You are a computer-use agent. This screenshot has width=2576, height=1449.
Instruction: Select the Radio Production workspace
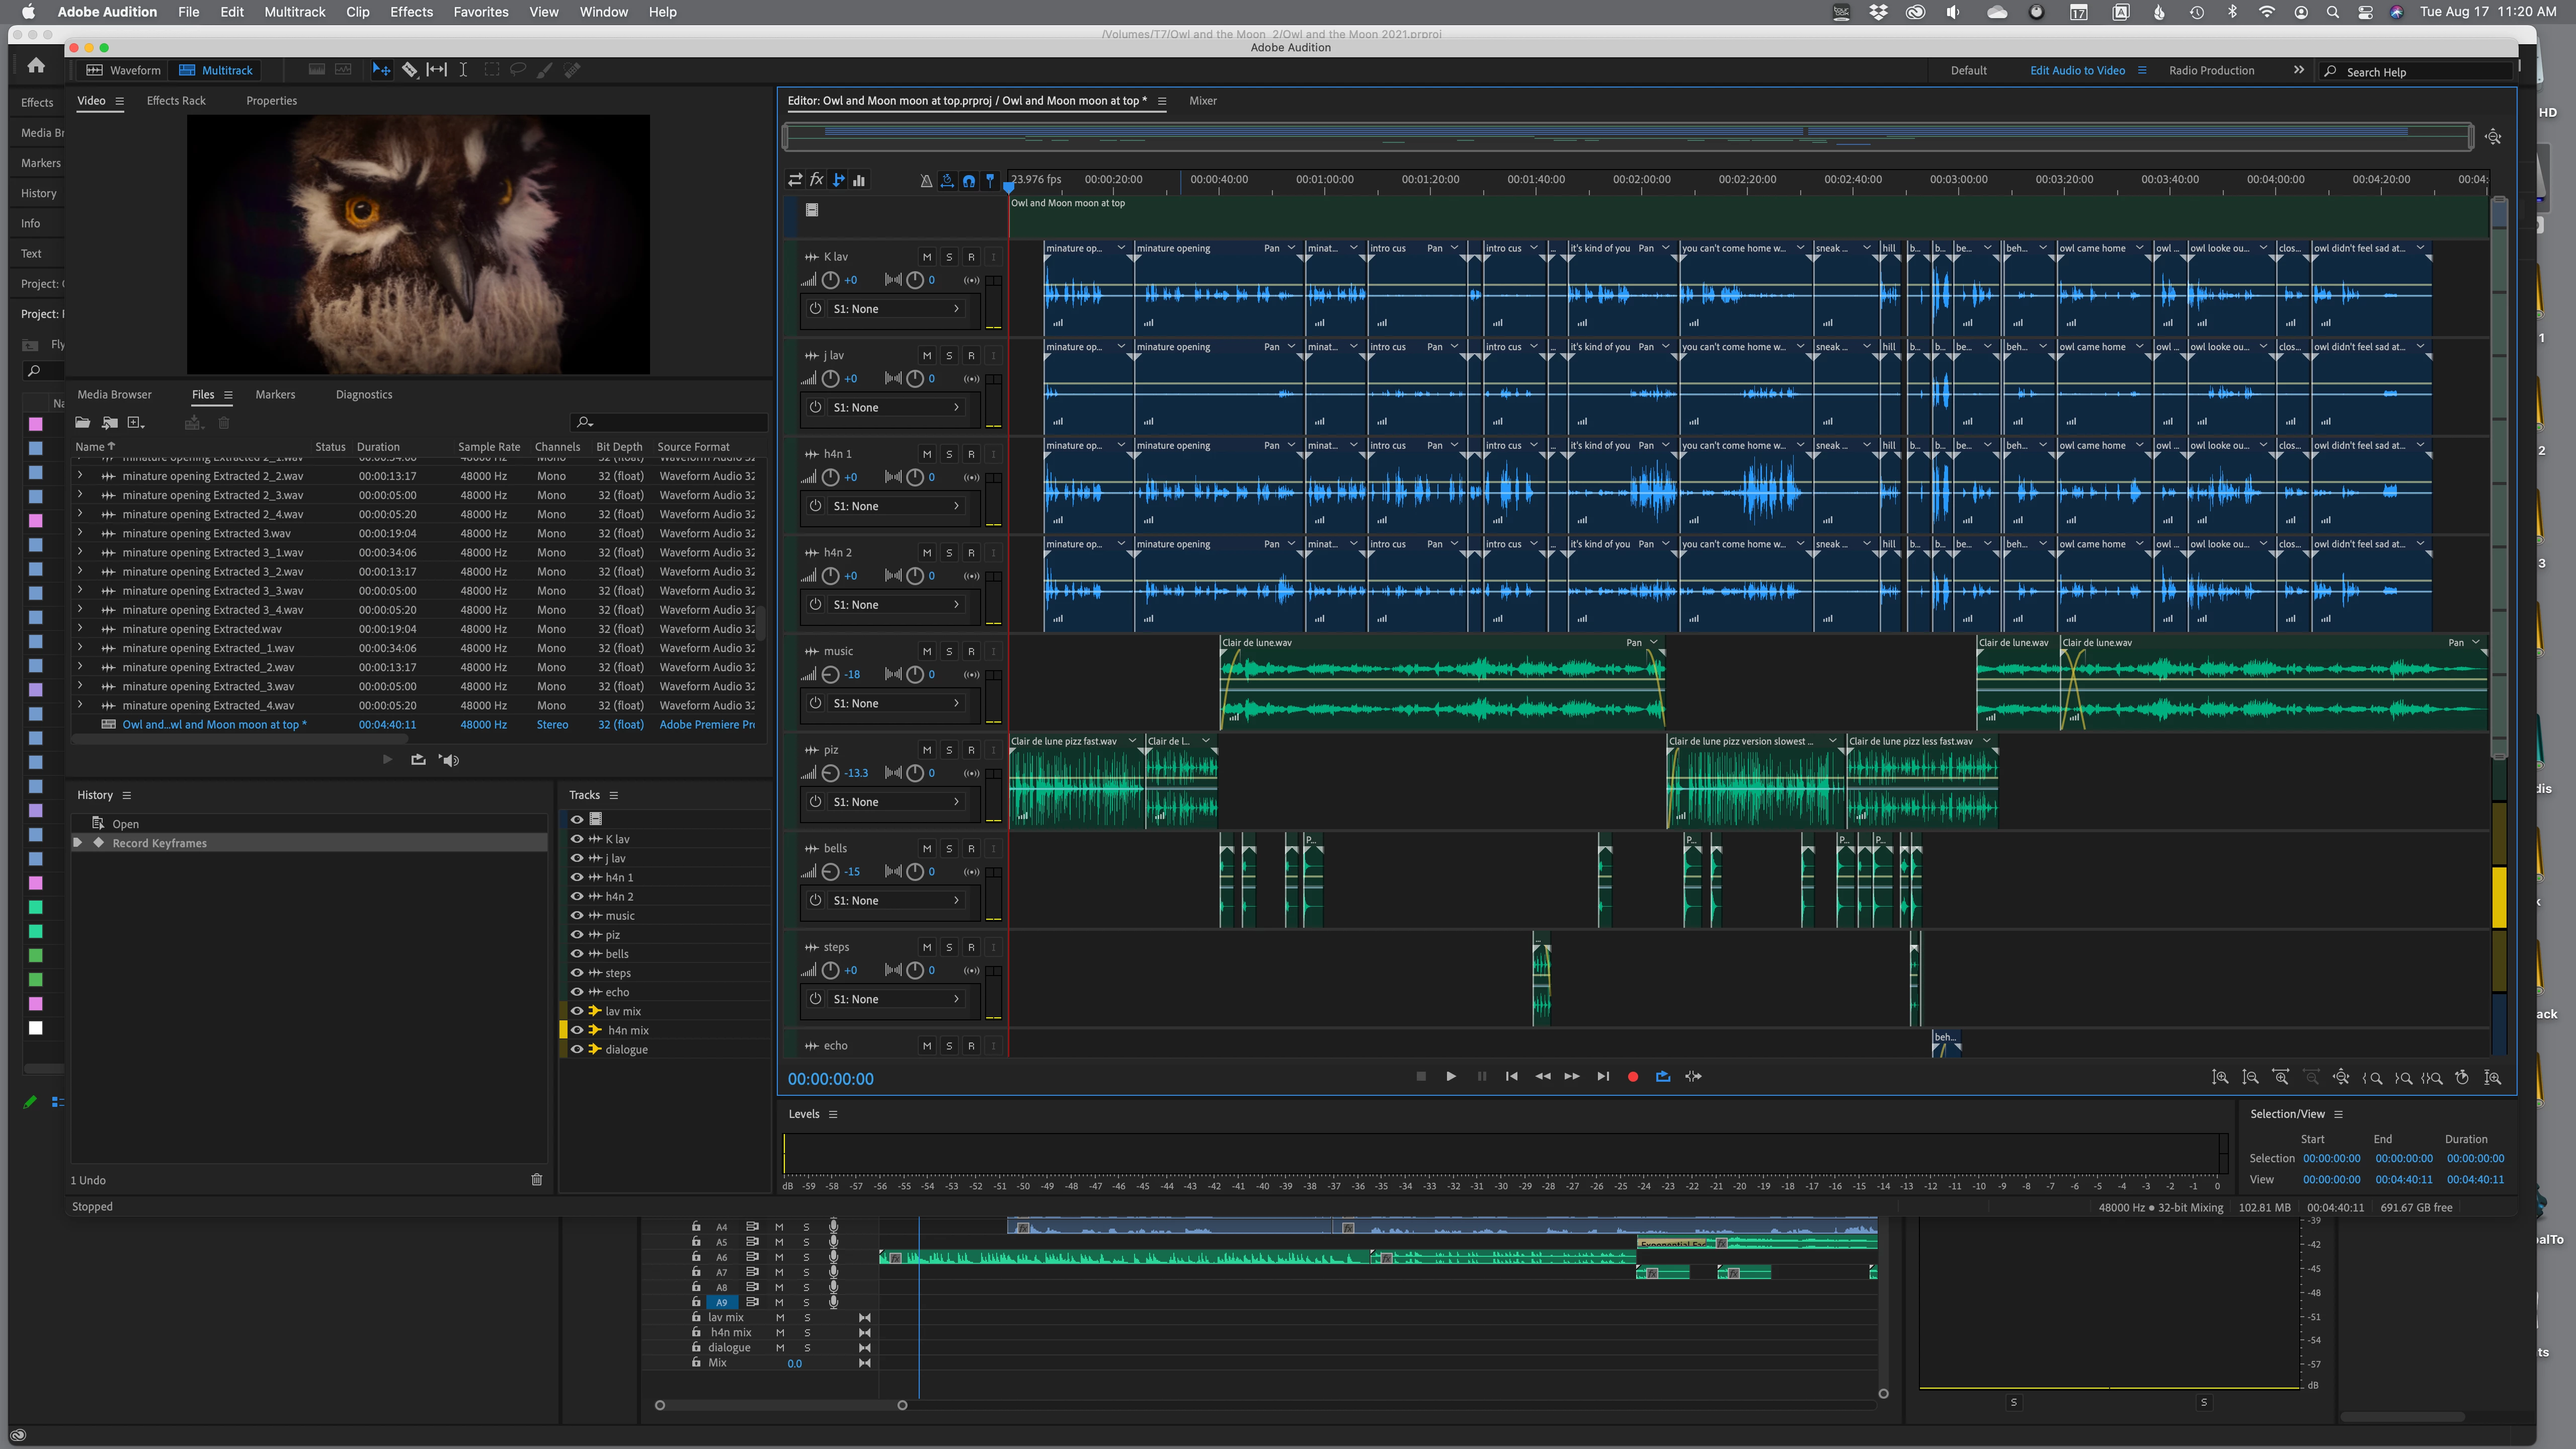2211,70
